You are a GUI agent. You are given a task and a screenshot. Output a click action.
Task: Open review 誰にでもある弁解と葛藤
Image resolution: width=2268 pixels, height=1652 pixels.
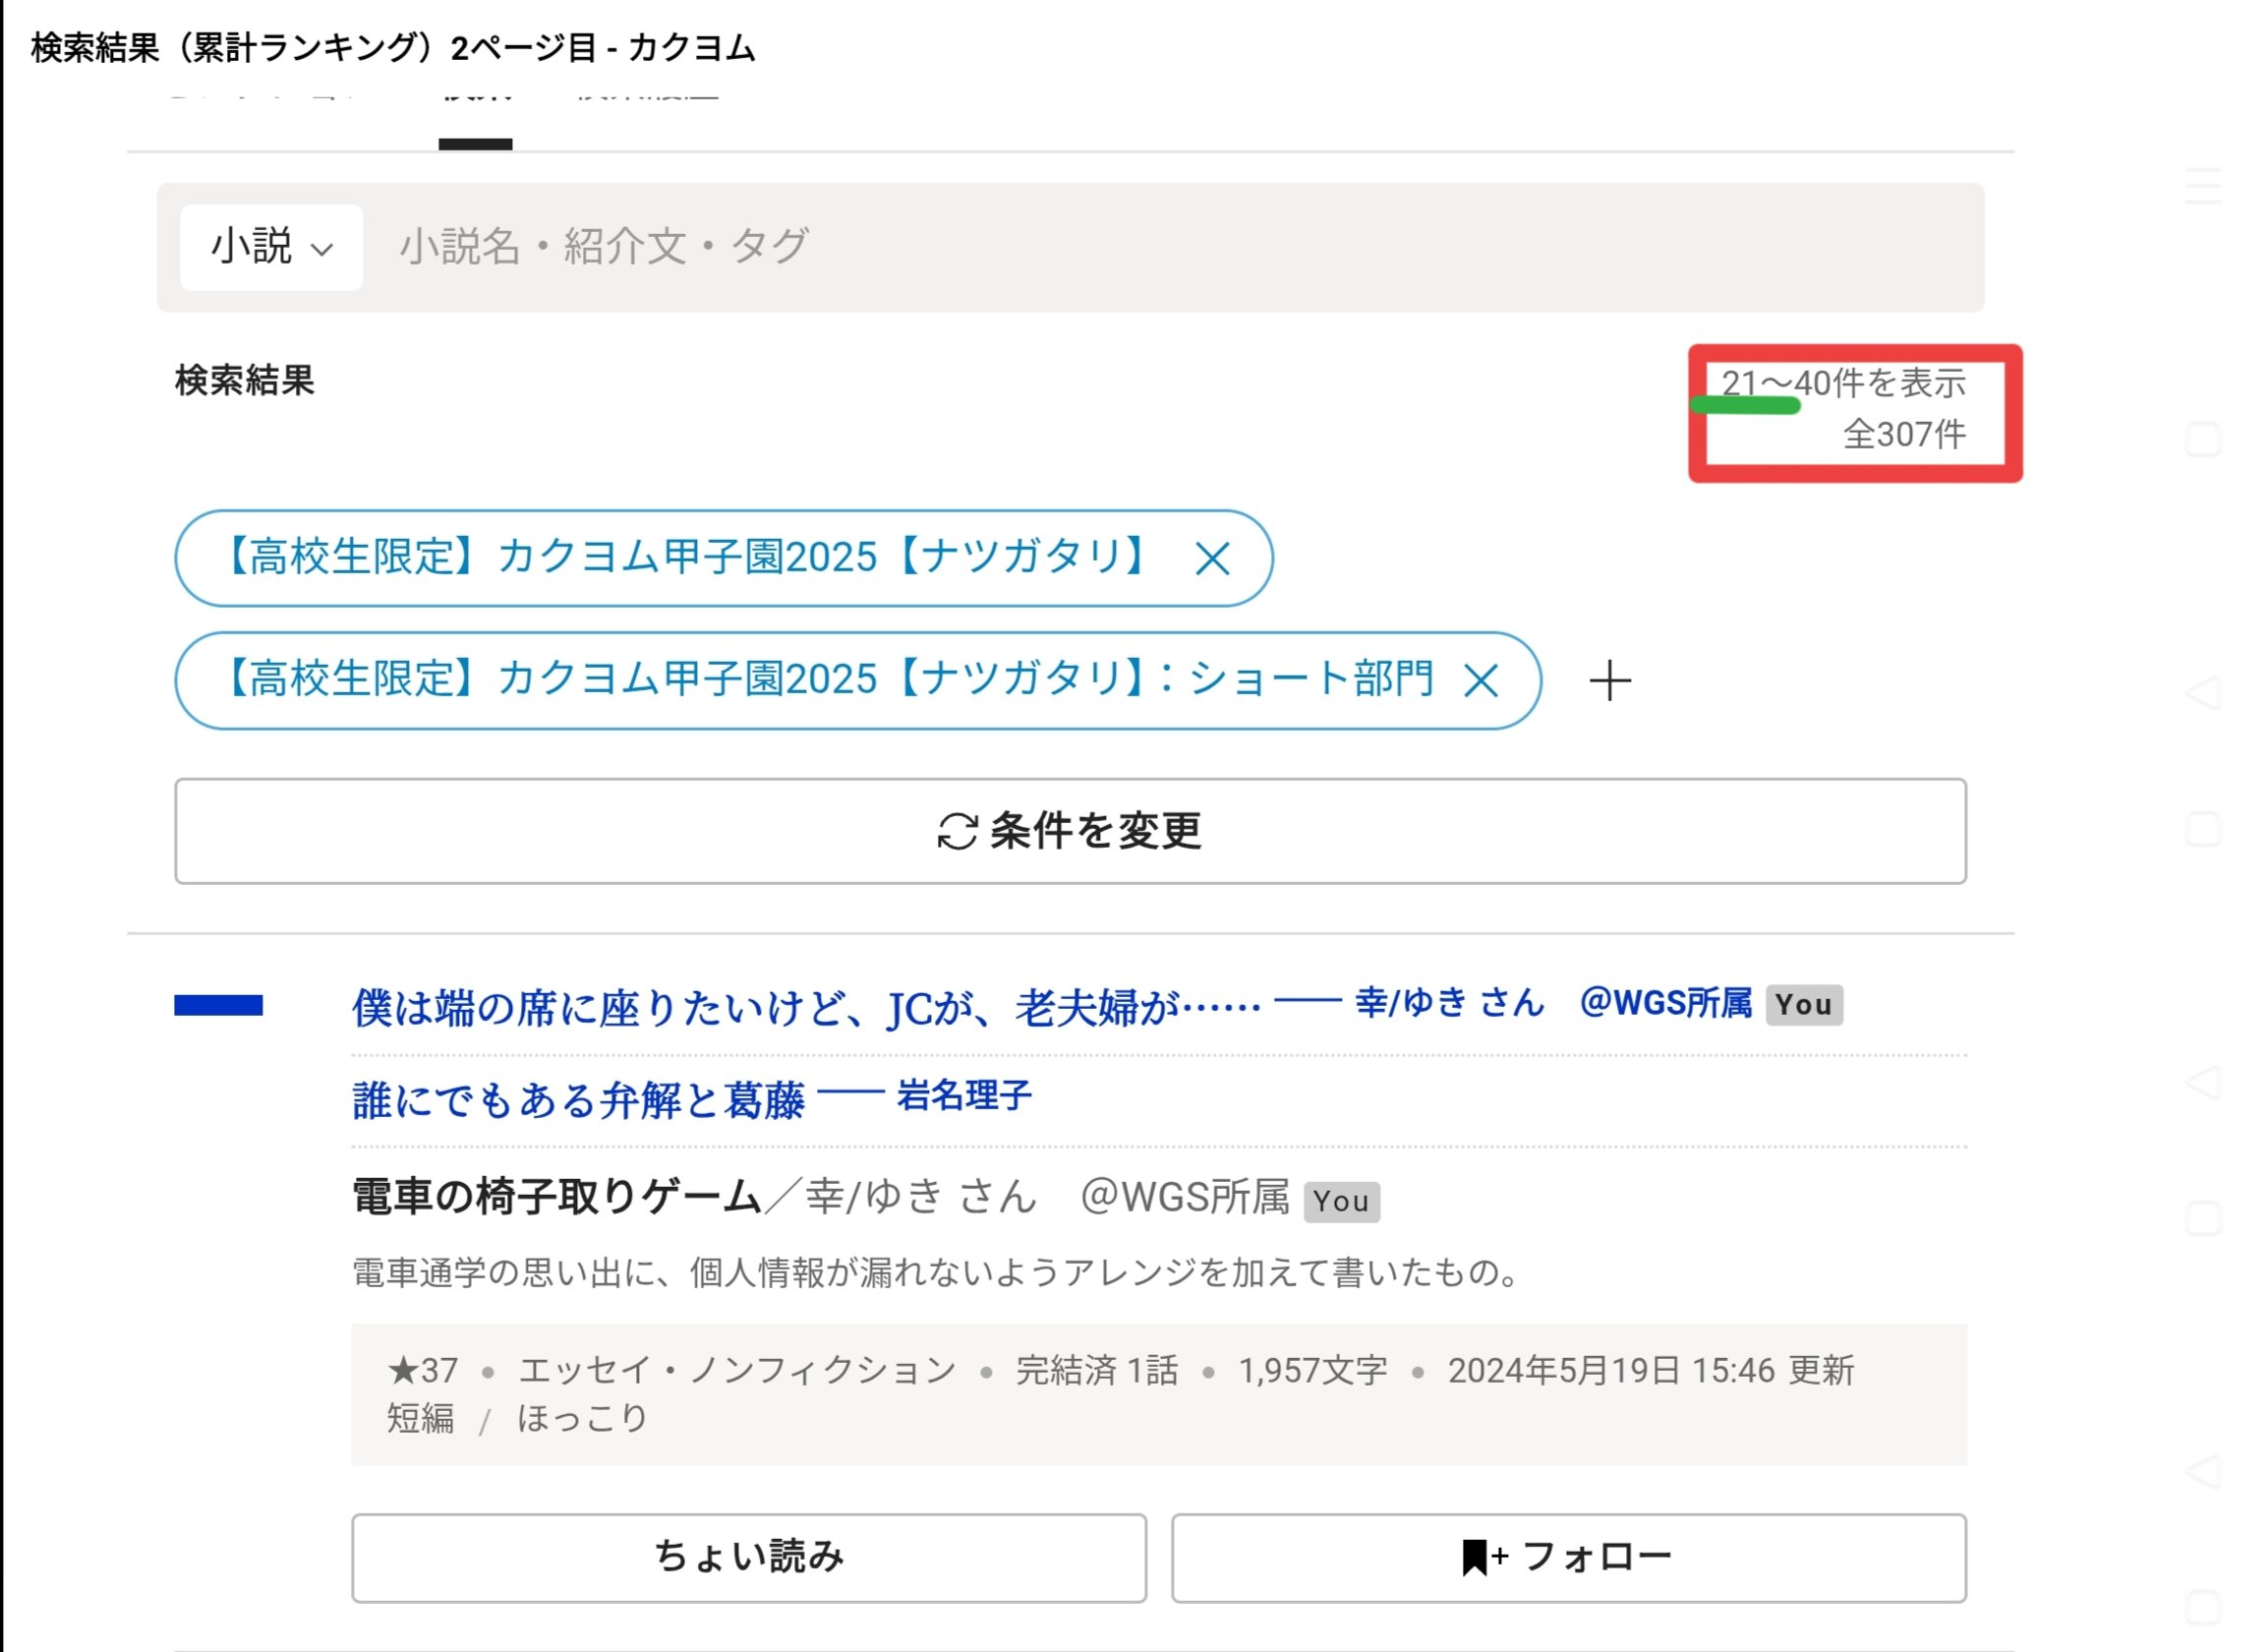[578, 1099]
